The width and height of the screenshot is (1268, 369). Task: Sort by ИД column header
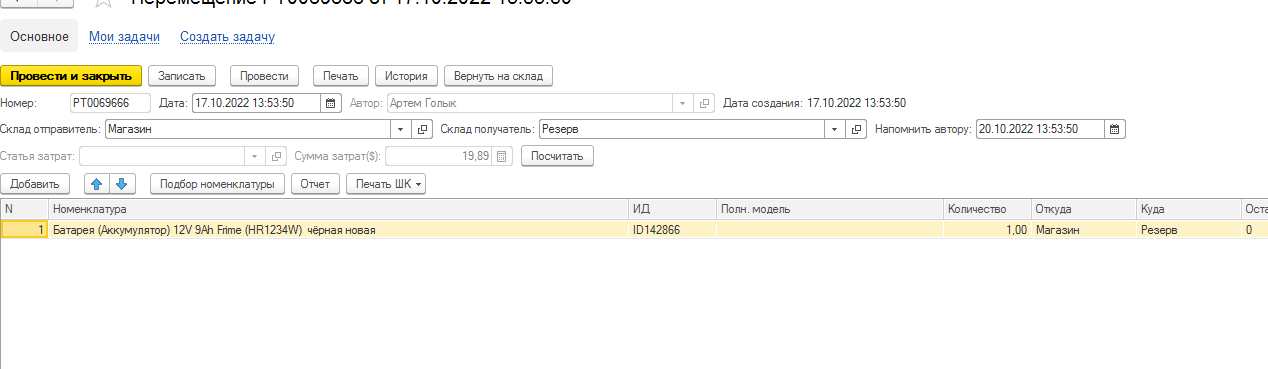(673, 209)
